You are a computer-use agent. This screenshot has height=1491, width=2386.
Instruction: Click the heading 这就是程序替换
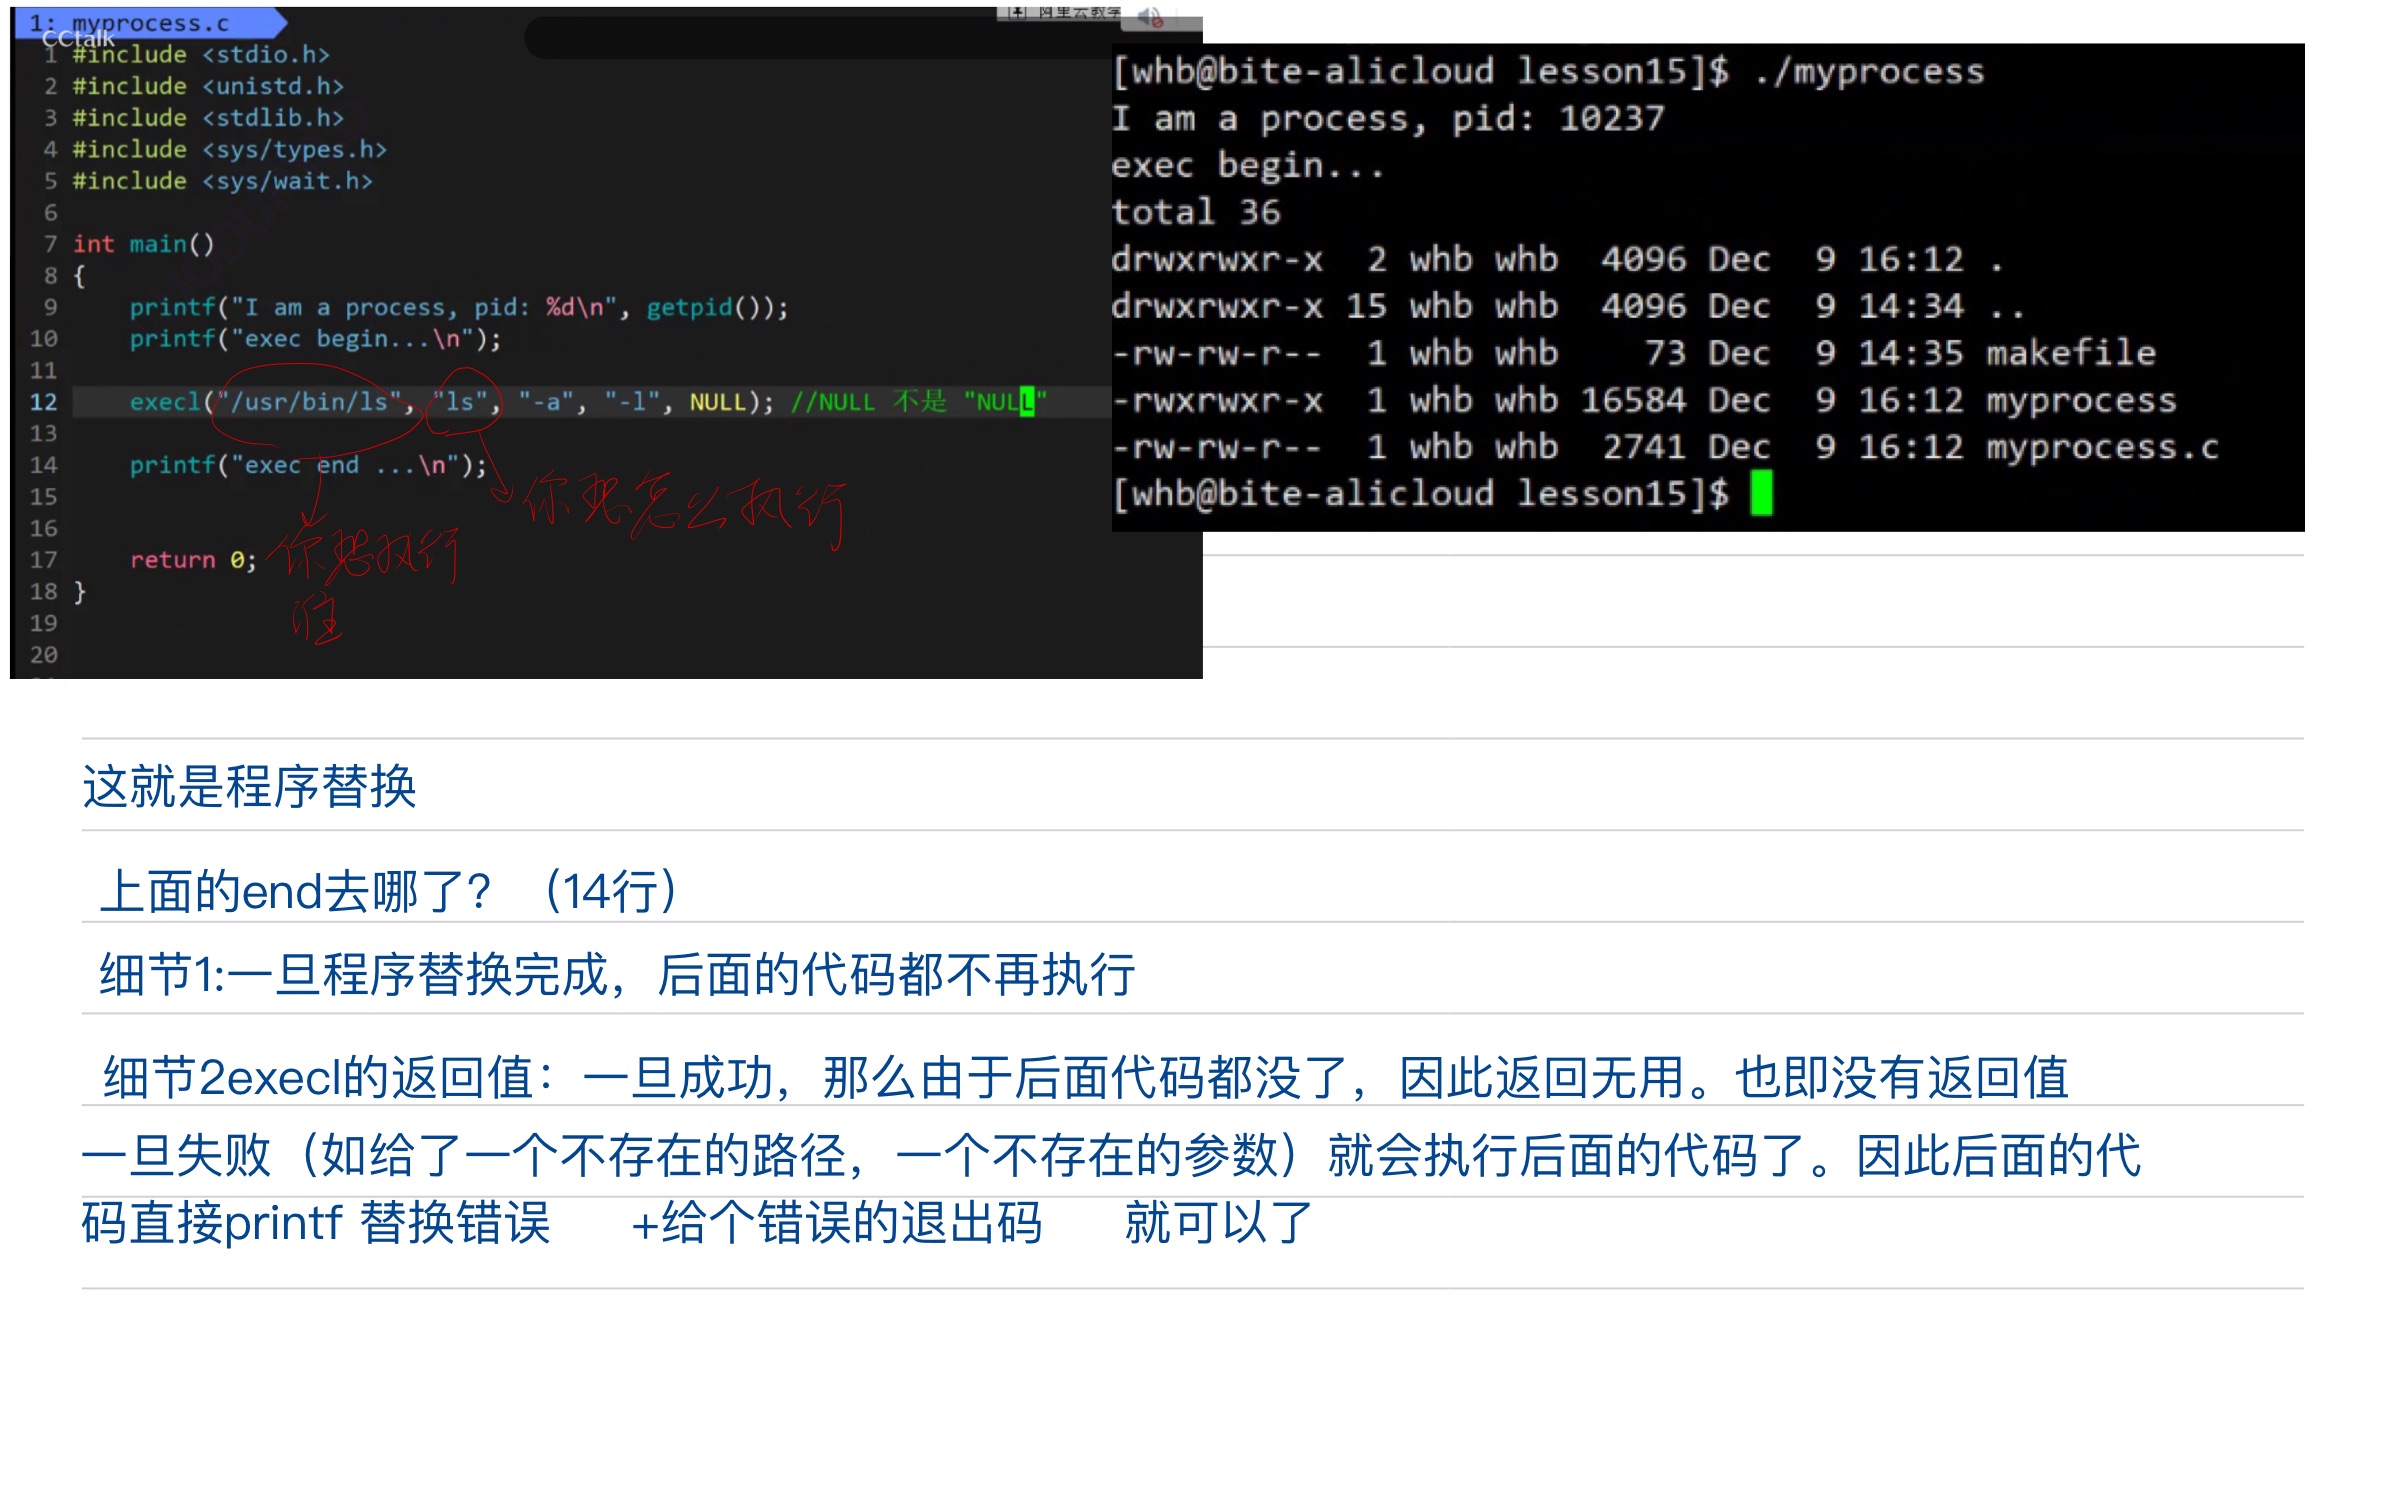[249, 787]
